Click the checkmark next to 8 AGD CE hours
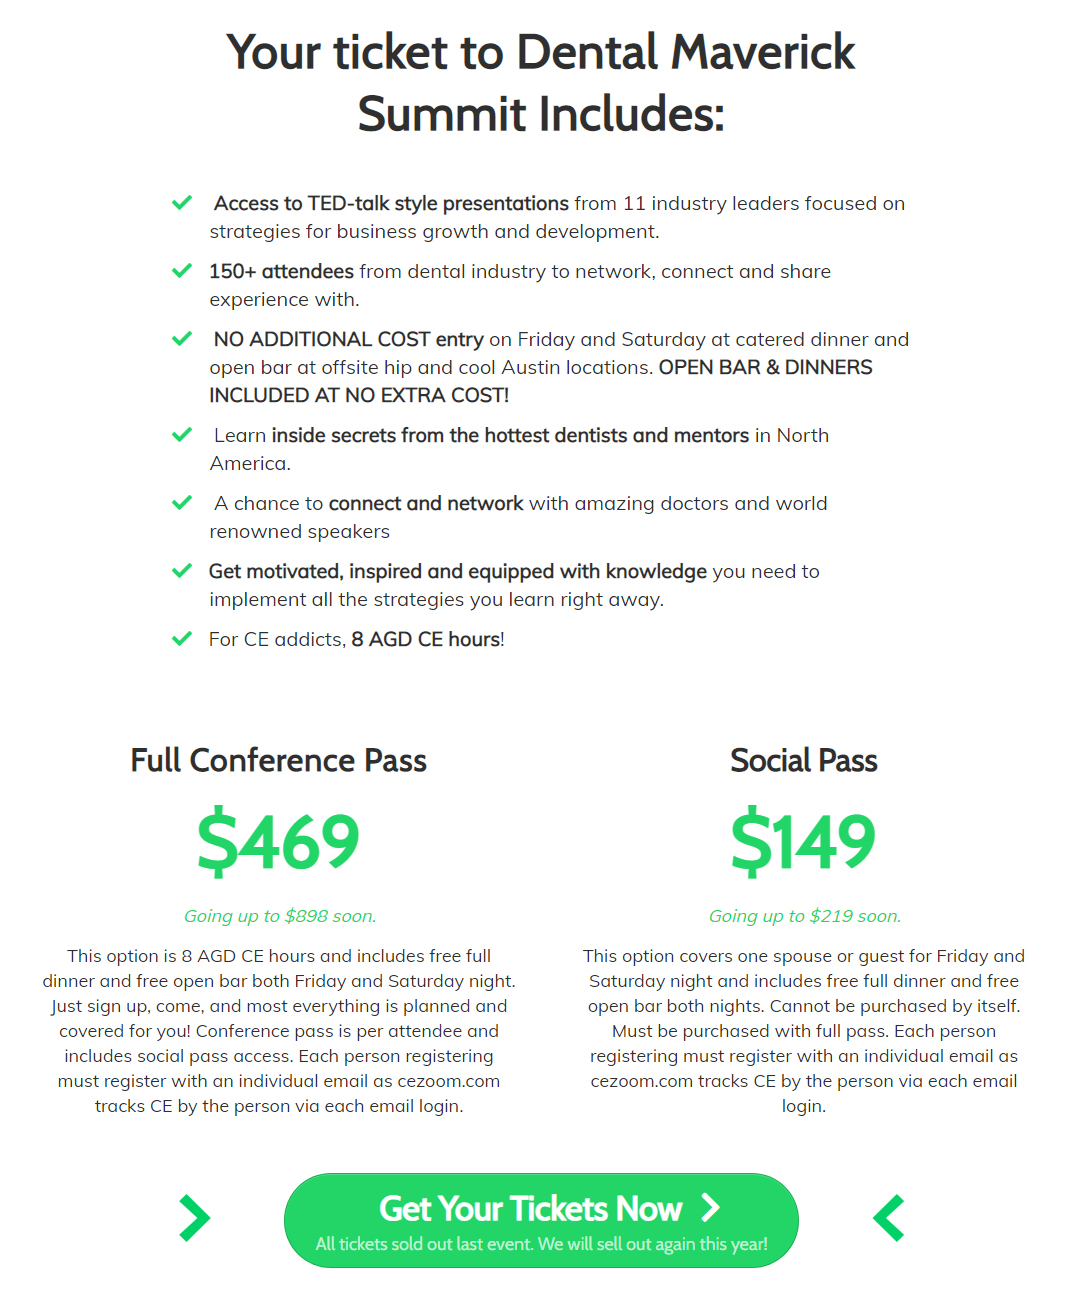The width and height of the screenshot is (1084, 1292). coord(182,639)
